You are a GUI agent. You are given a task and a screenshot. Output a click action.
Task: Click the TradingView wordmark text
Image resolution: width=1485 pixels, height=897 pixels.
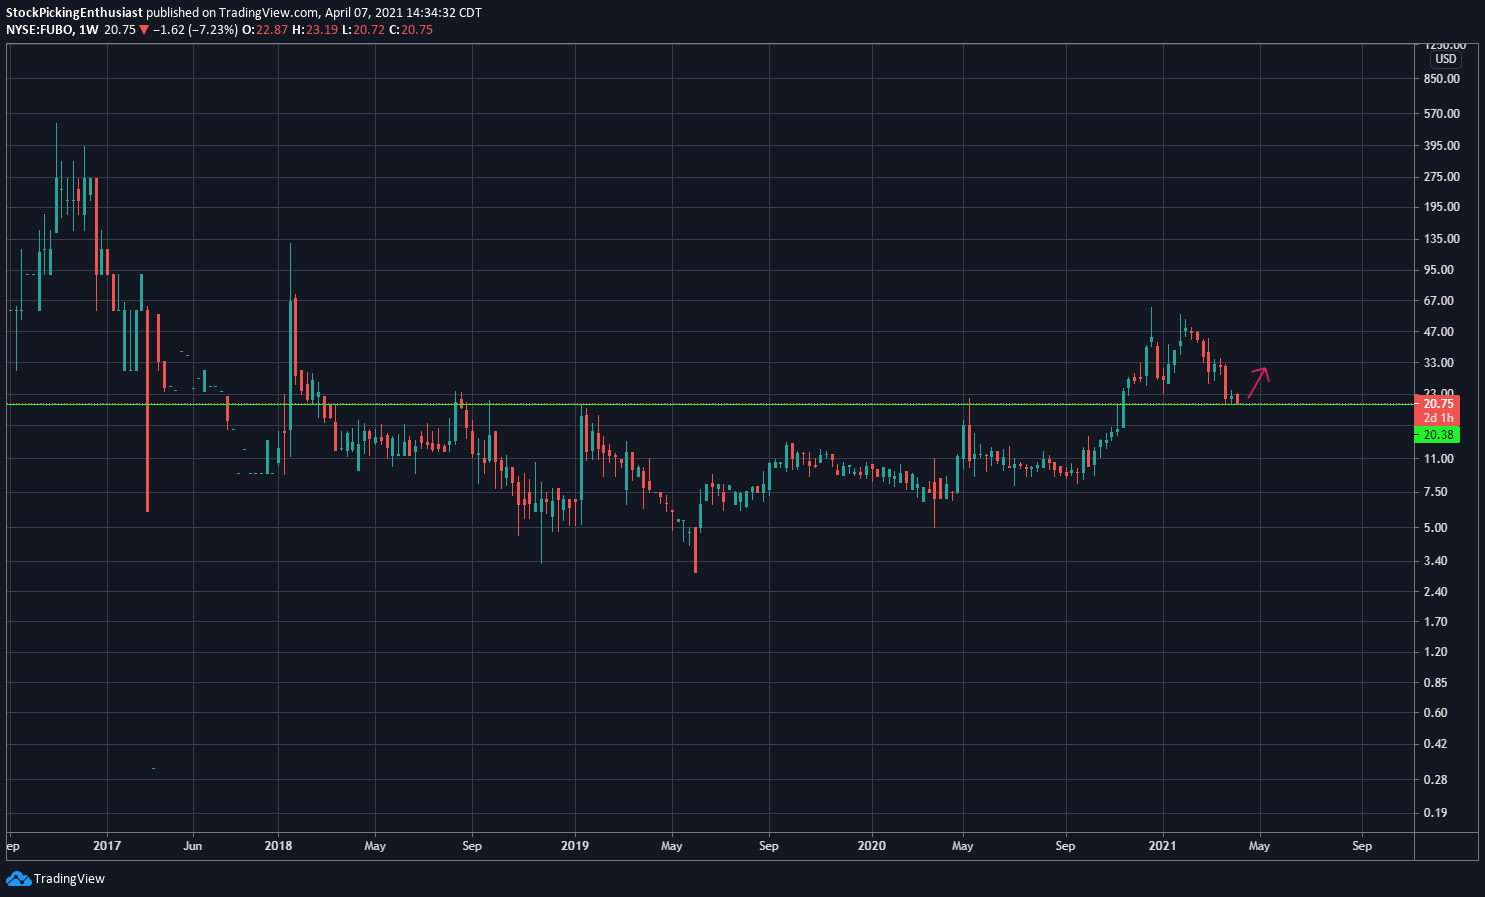(69, 879)
